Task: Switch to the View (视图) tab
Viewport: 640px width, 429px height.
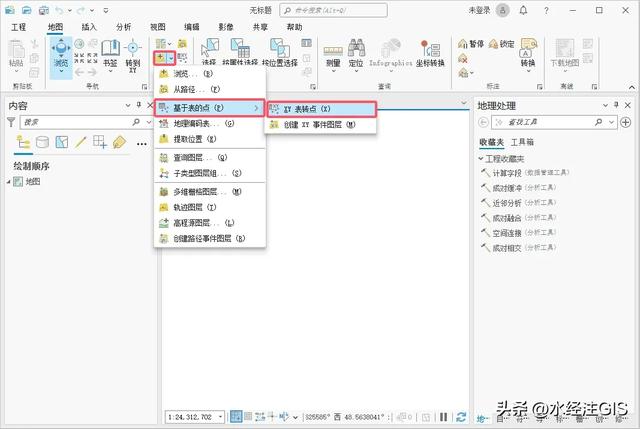Action: click(x=158, y=27)
